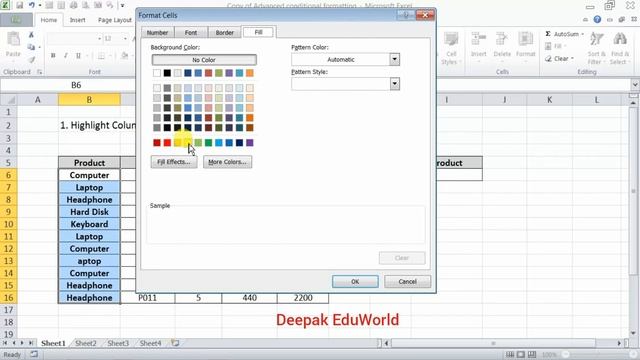This screenshot has width=640, height=360.
Task: Expand the formula bar
Action: tap(635, 85)
